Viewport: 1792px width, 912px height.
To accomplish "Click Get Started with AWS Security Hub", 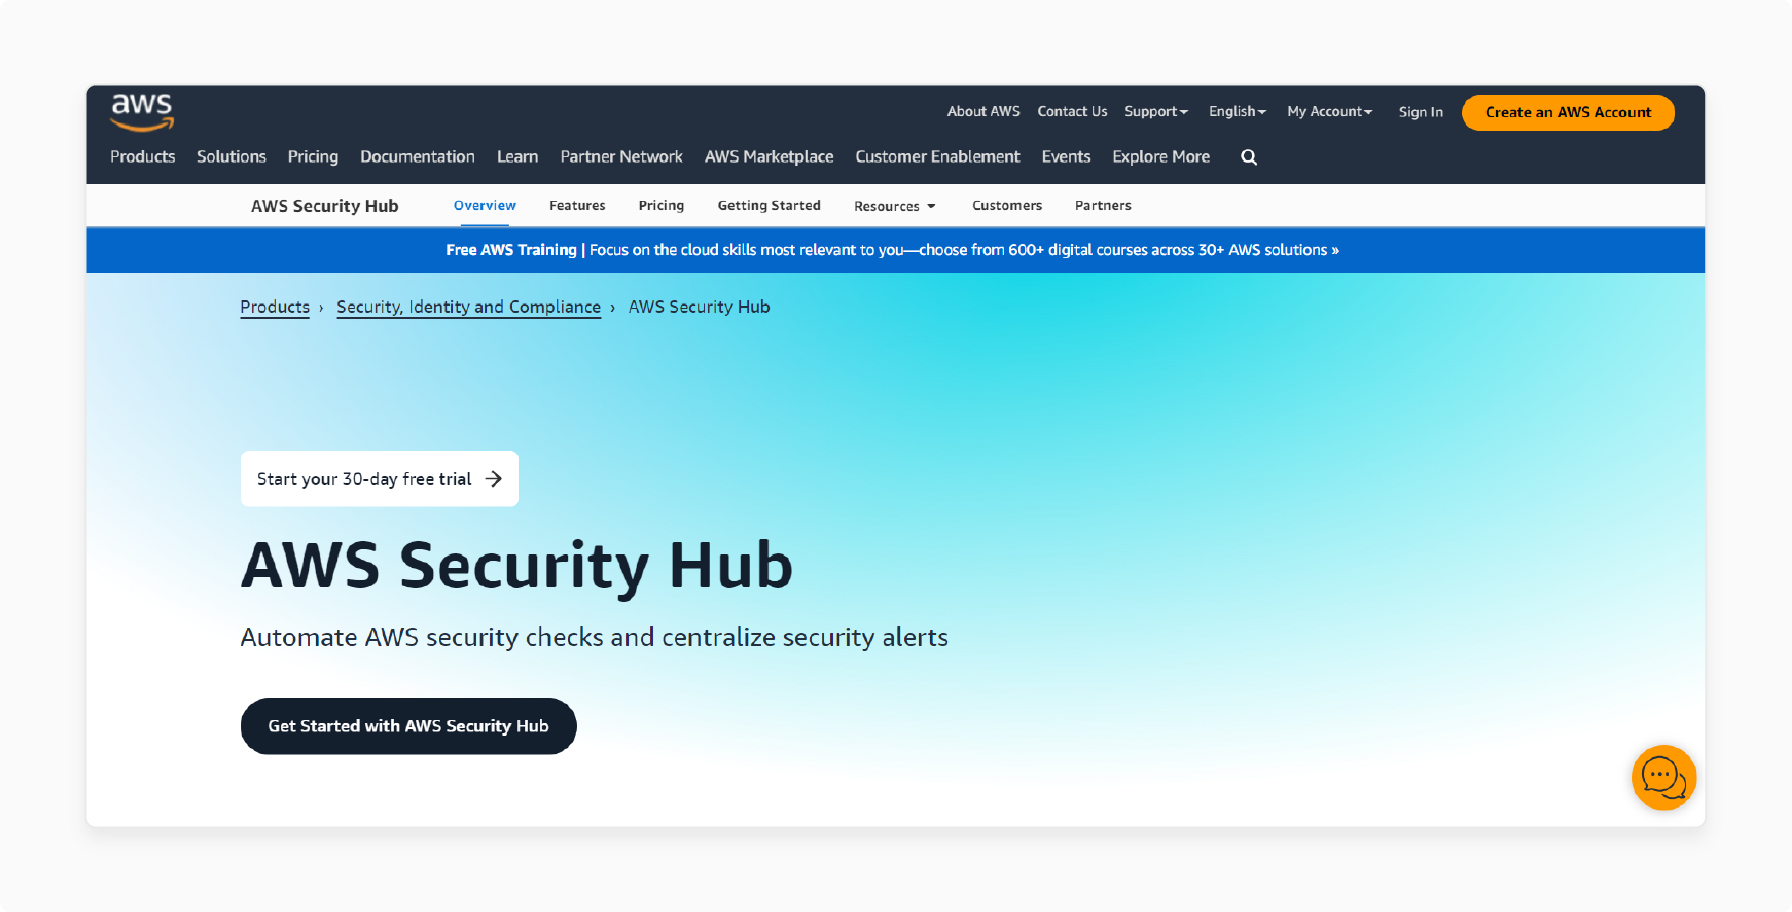I will pyautogui.click(x=408, y=726).
